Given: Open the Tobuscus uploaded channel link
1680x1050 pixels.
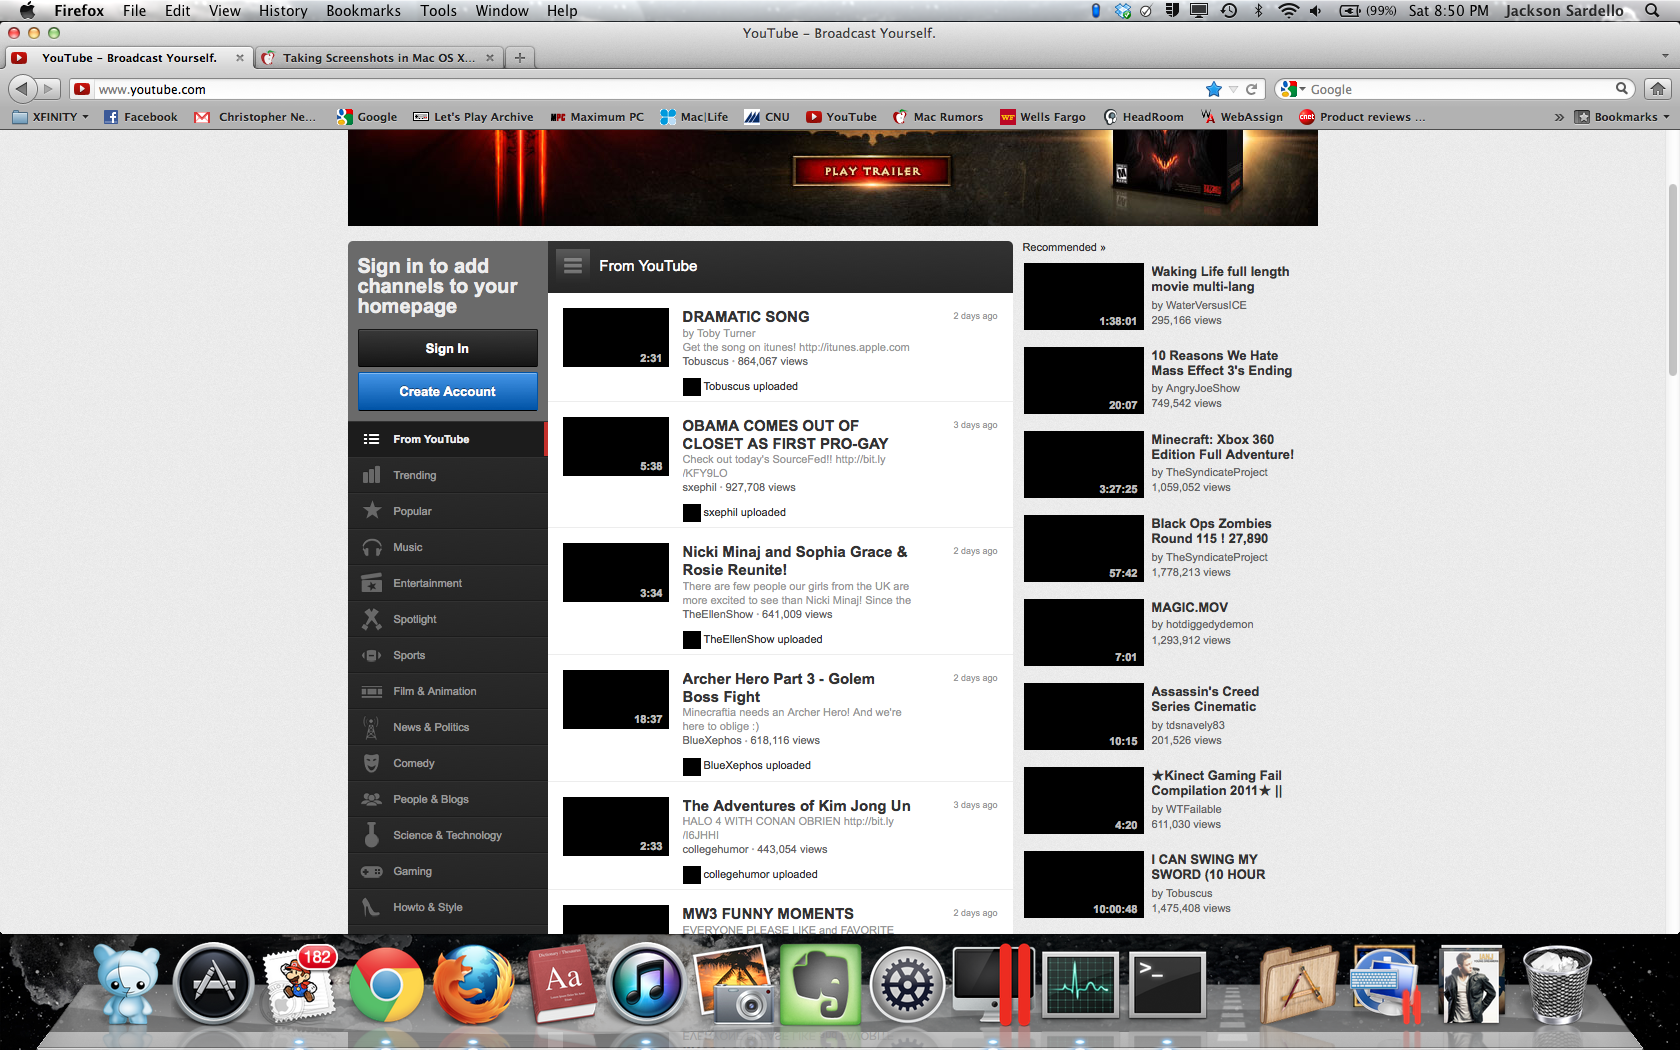Looking at the screenshot, I should pyautogui.click(x=750, y=386).
